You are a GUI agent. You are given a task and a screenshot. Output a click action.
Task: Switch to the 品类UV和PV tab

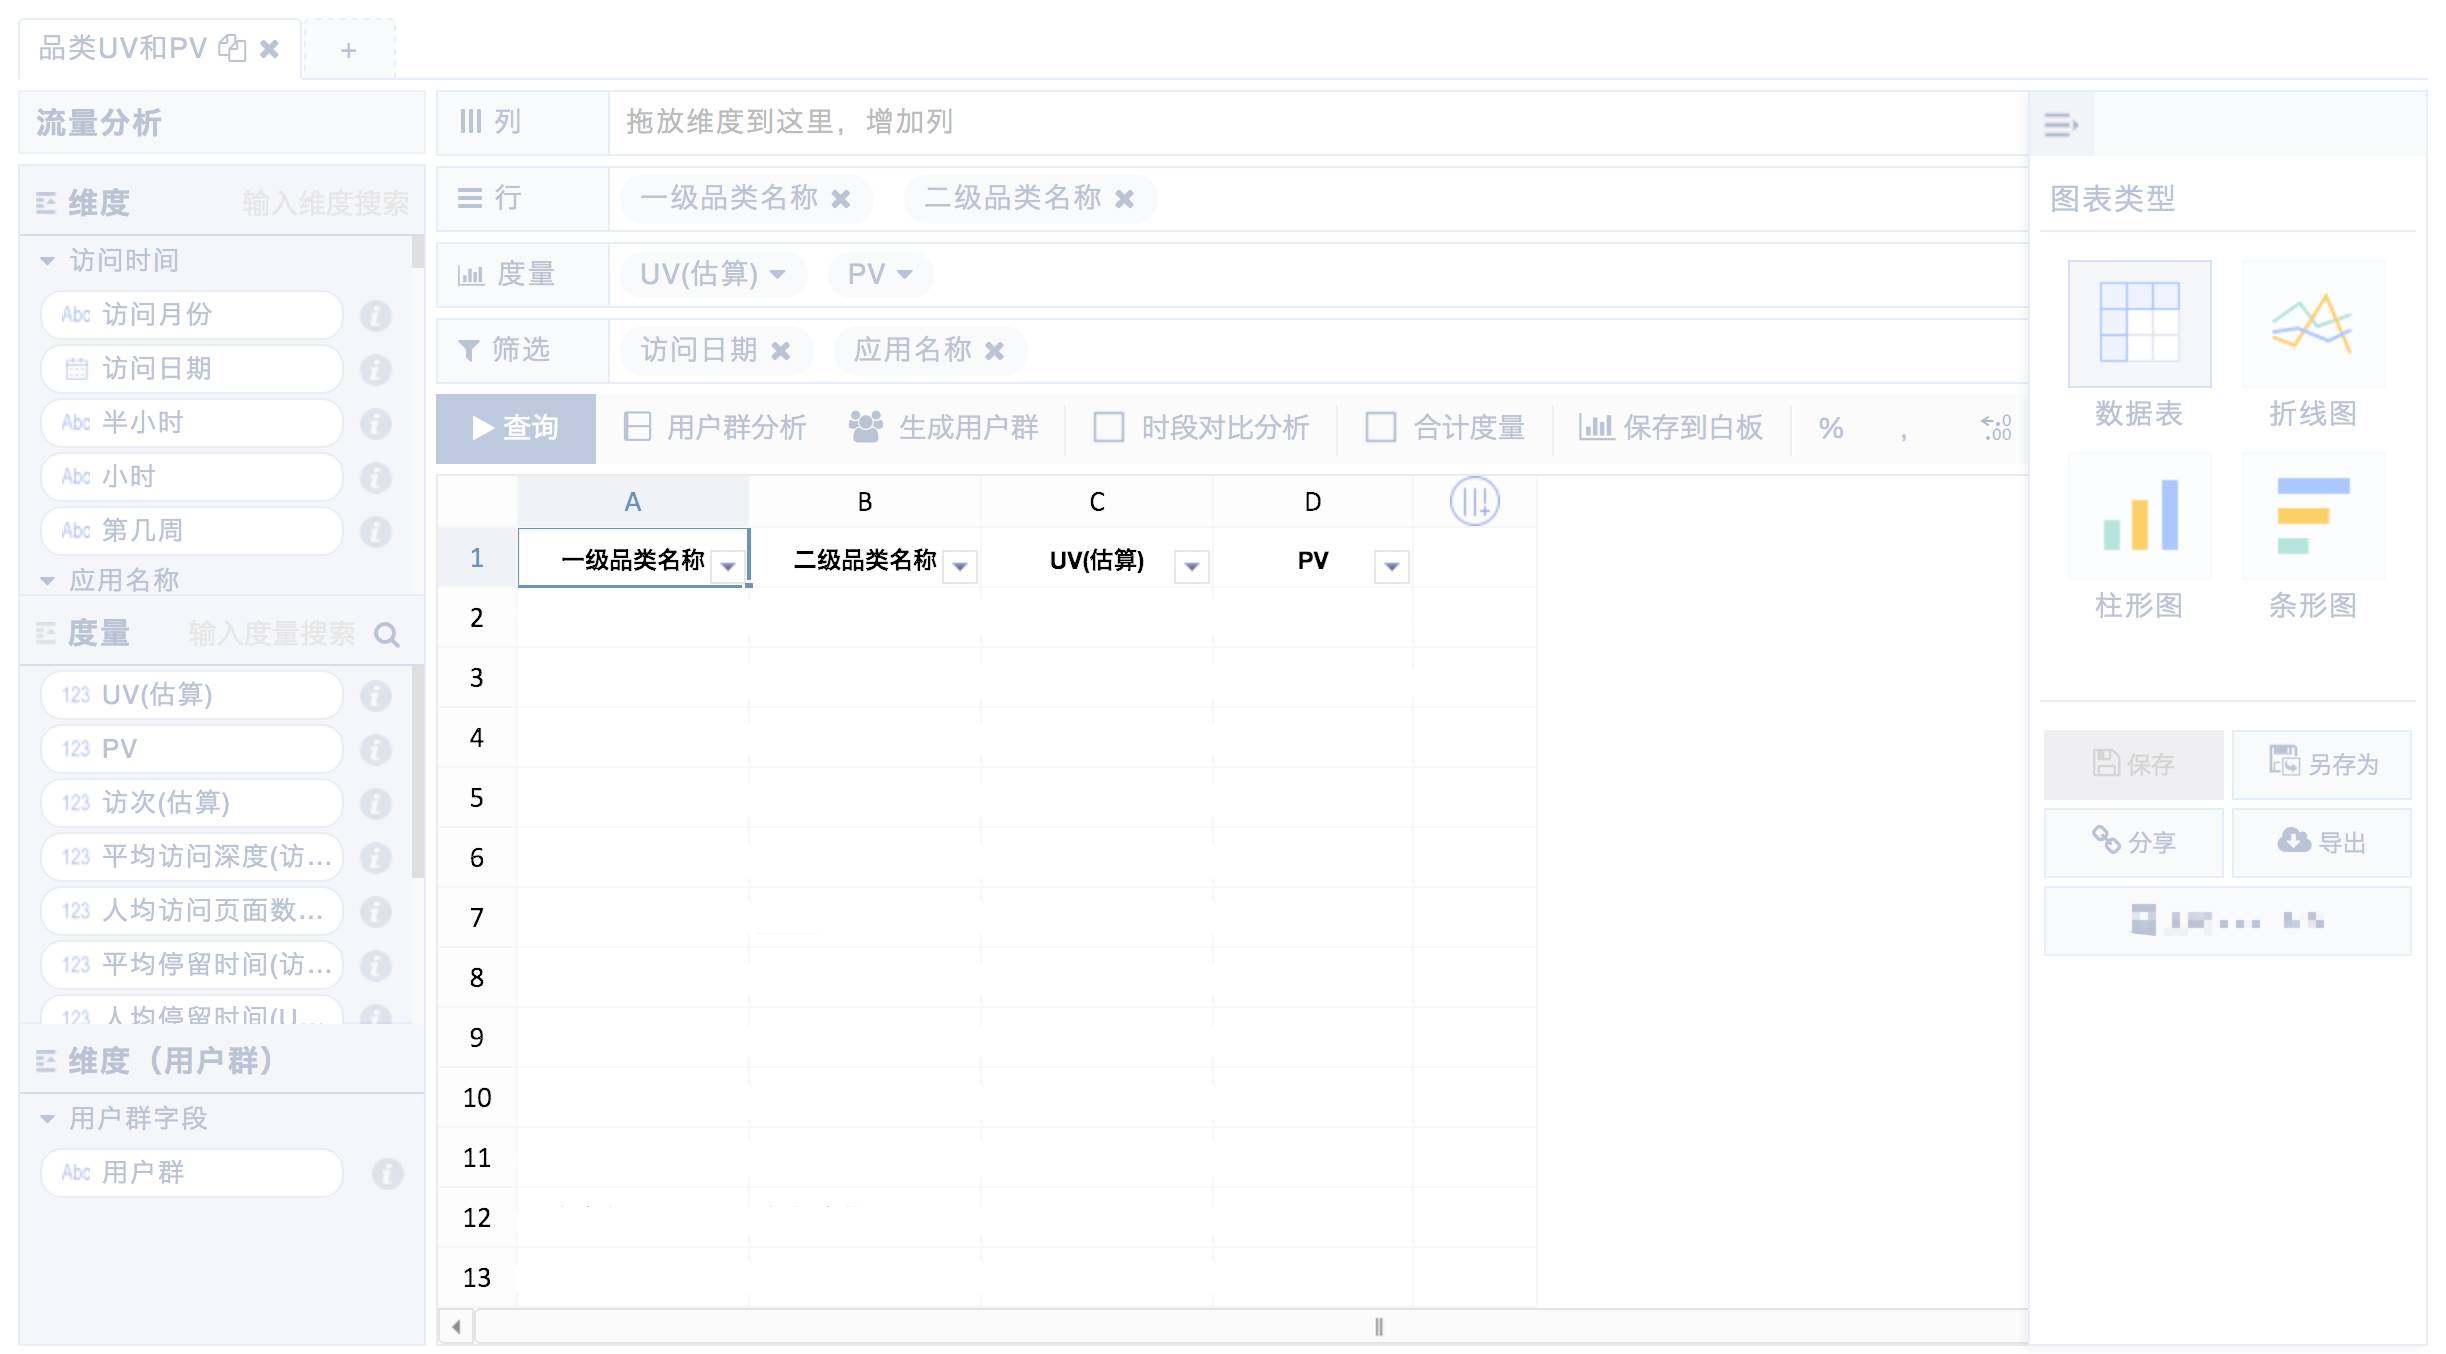(123, 48)
